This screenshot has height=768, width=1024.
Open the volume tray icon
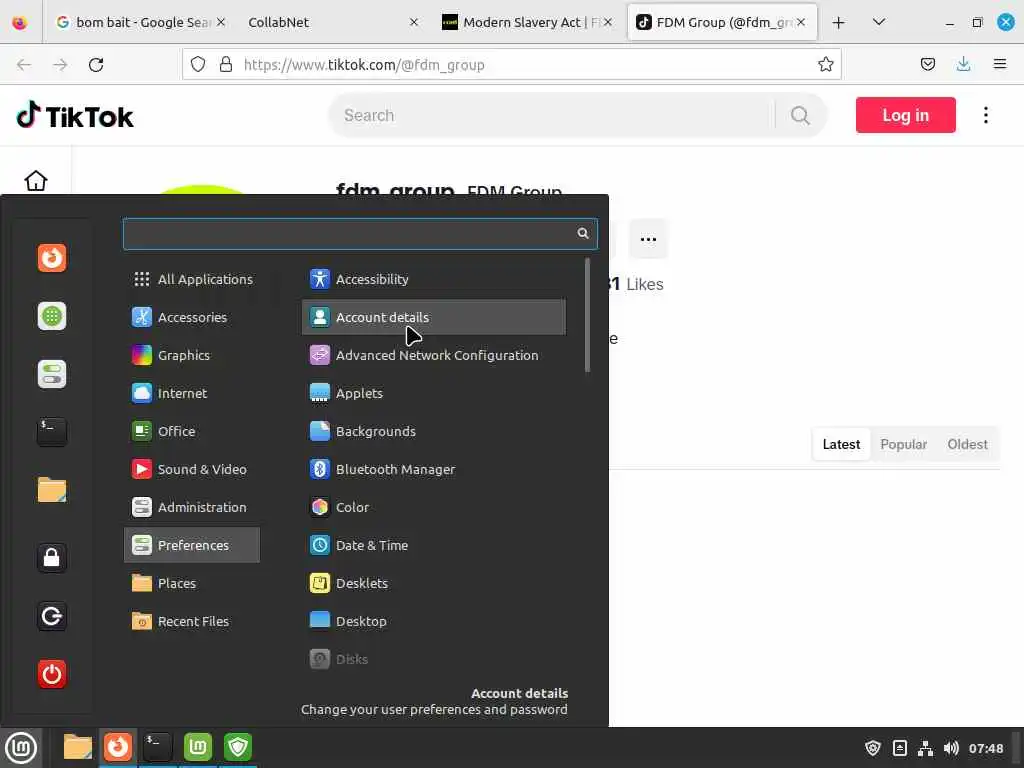pos(951,748)
